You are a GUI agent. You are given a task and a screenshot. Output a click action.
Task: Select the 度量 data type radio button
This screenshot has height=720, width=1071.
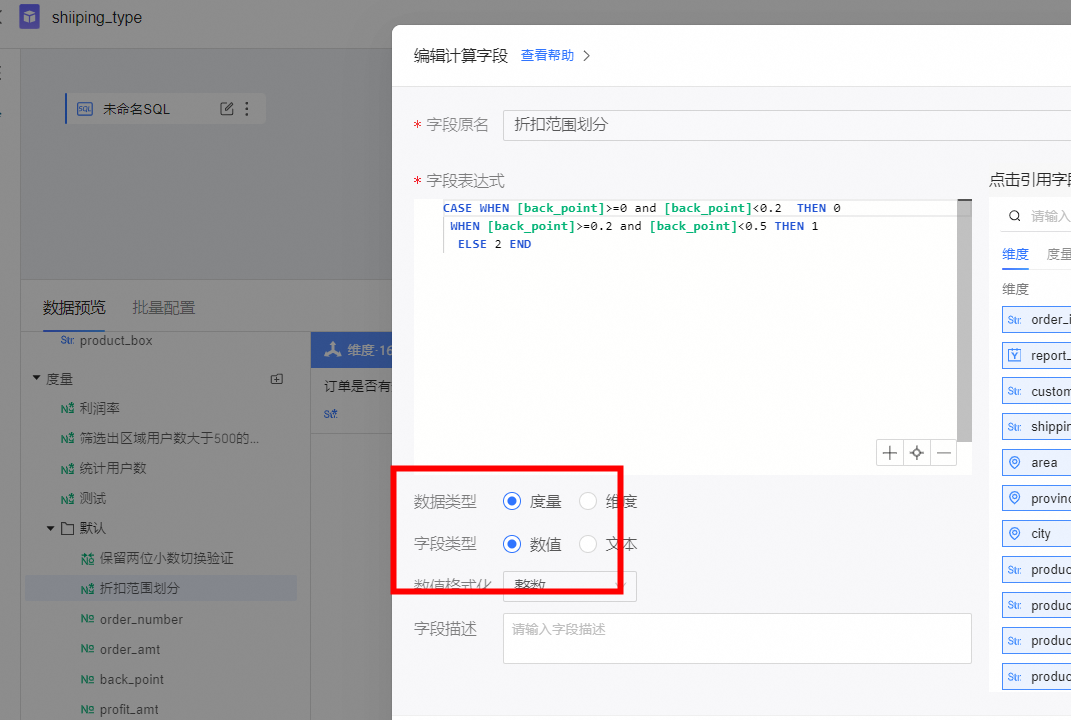[512, 501]
